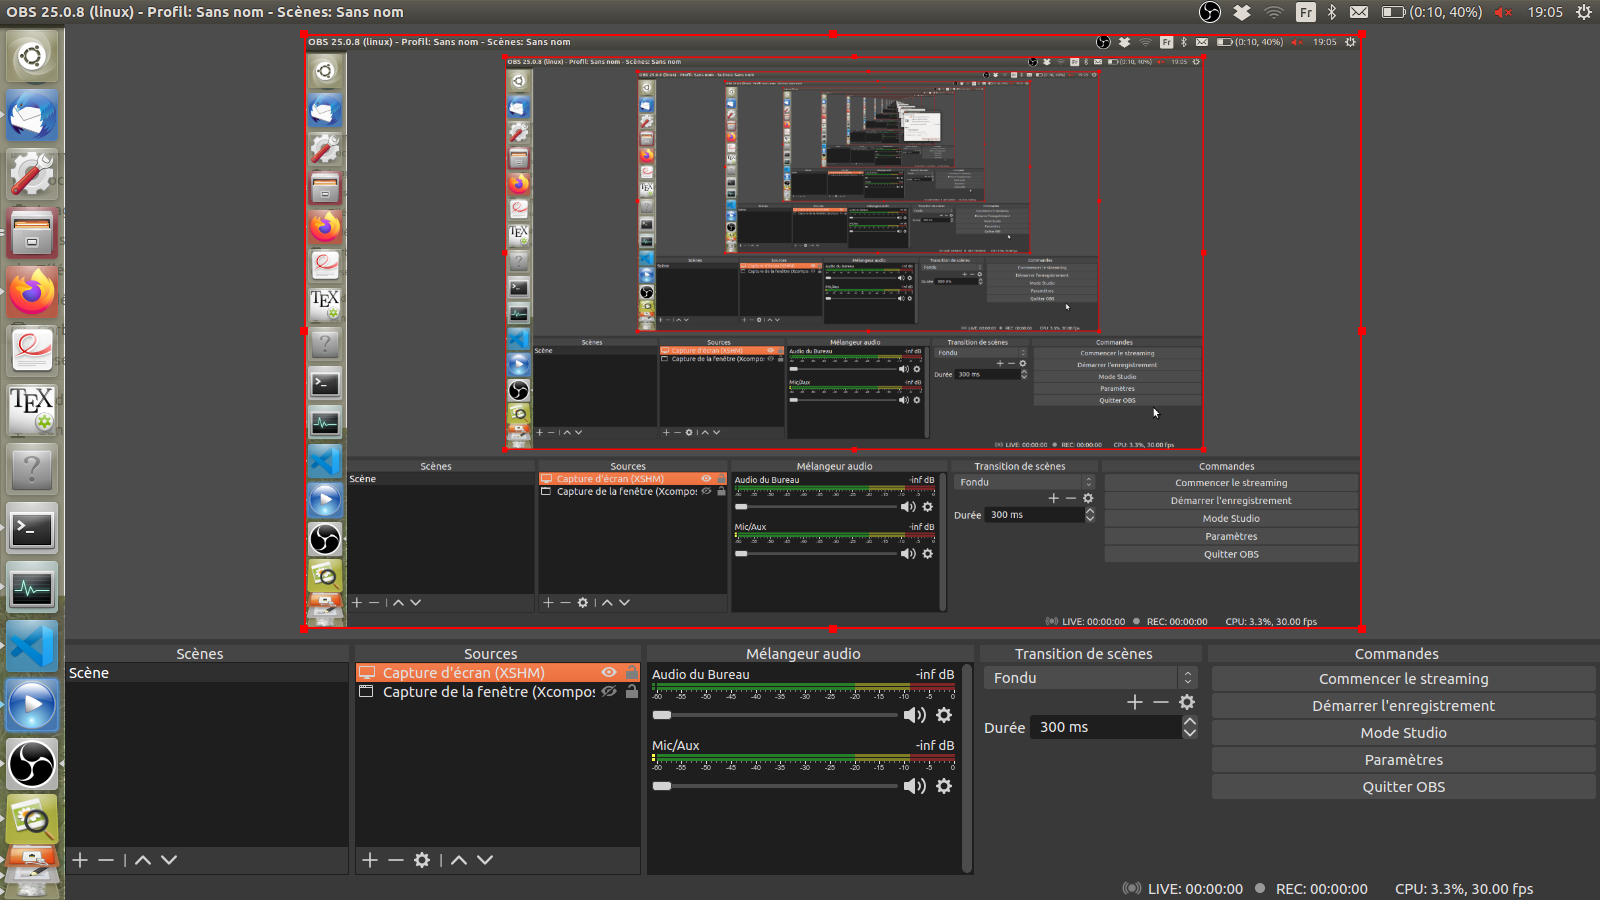This screenshot has height=900, width=1600.
Task: Open the system power gear menu
Action: [1584, 12]
